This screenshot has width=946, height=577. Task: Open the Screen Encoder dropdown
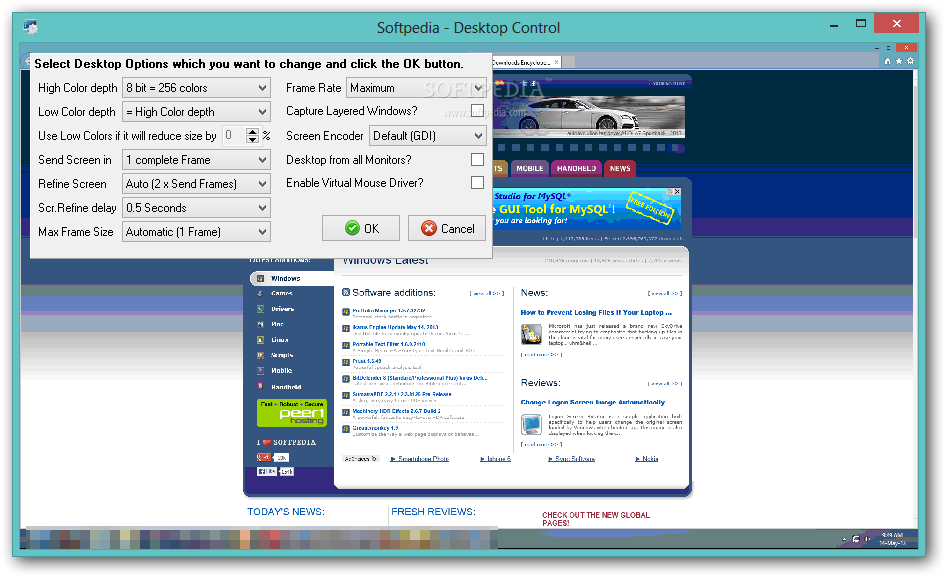click(x=428, y=136)
